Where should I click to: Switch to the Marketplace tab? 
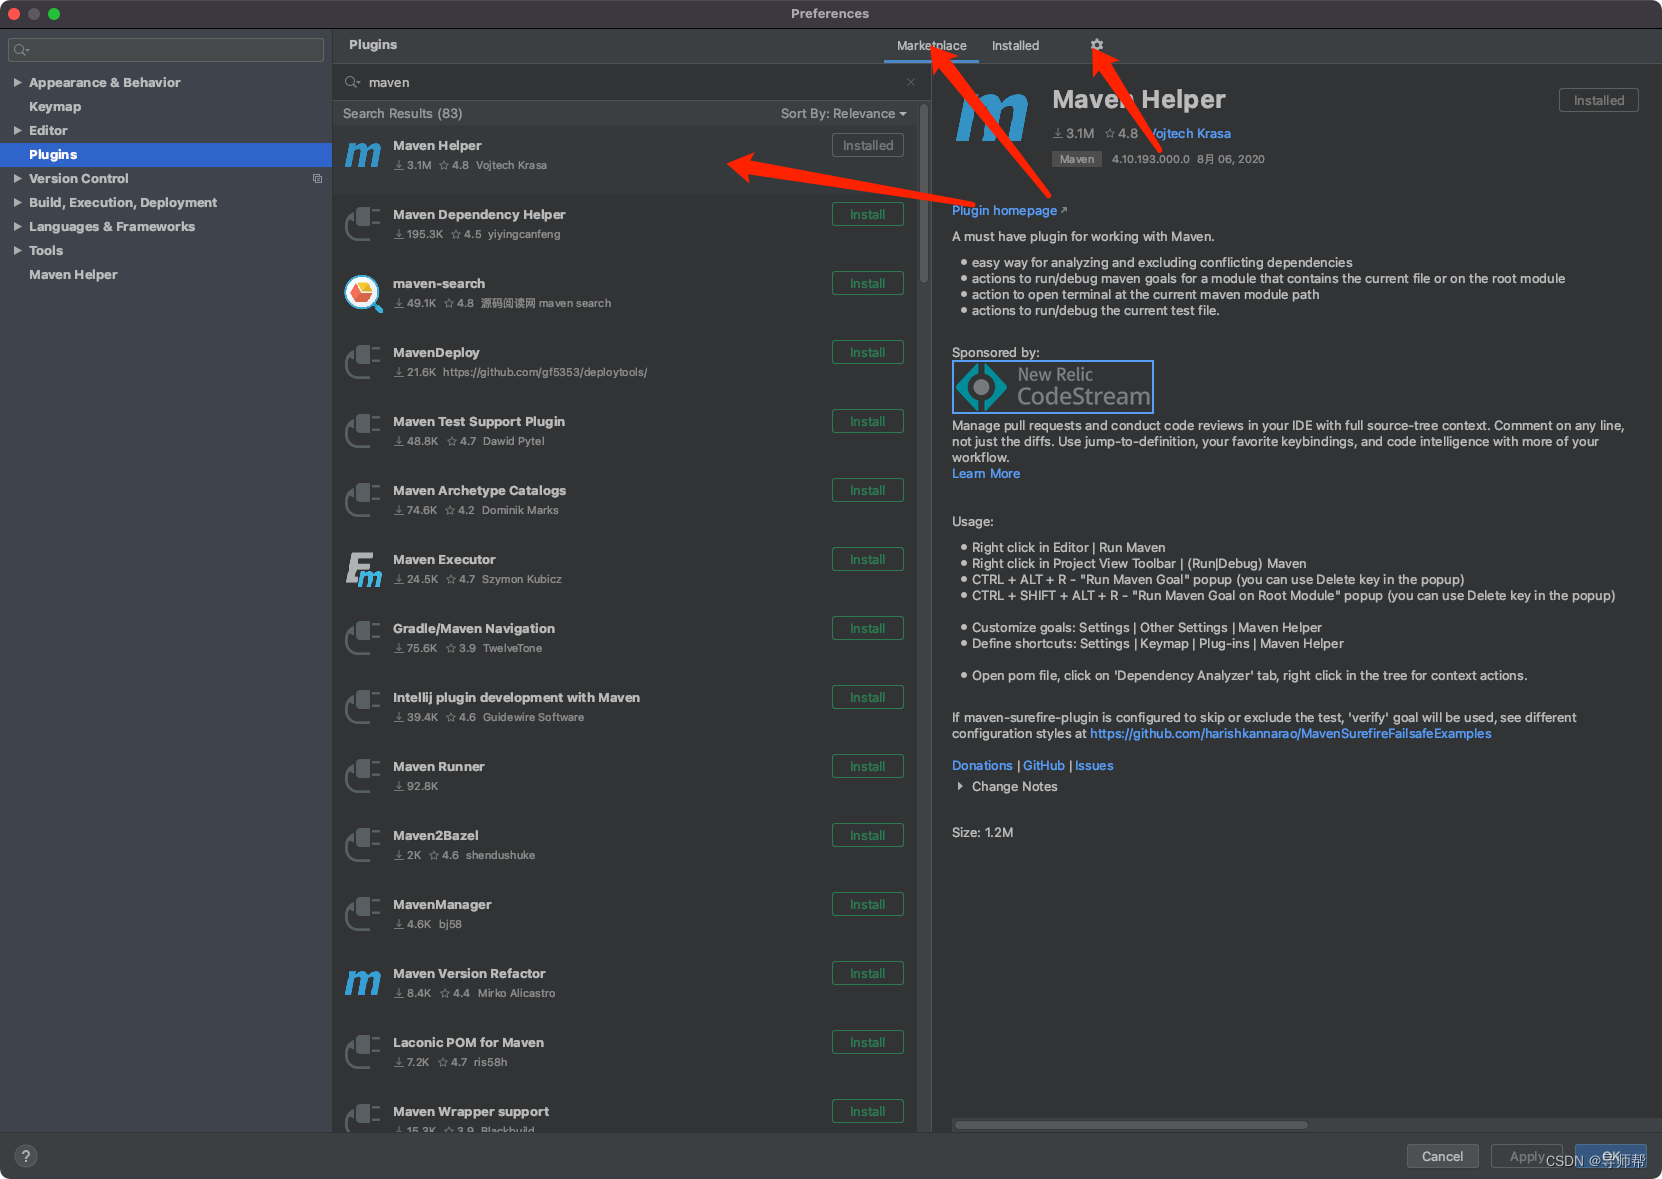pos(931,45)
